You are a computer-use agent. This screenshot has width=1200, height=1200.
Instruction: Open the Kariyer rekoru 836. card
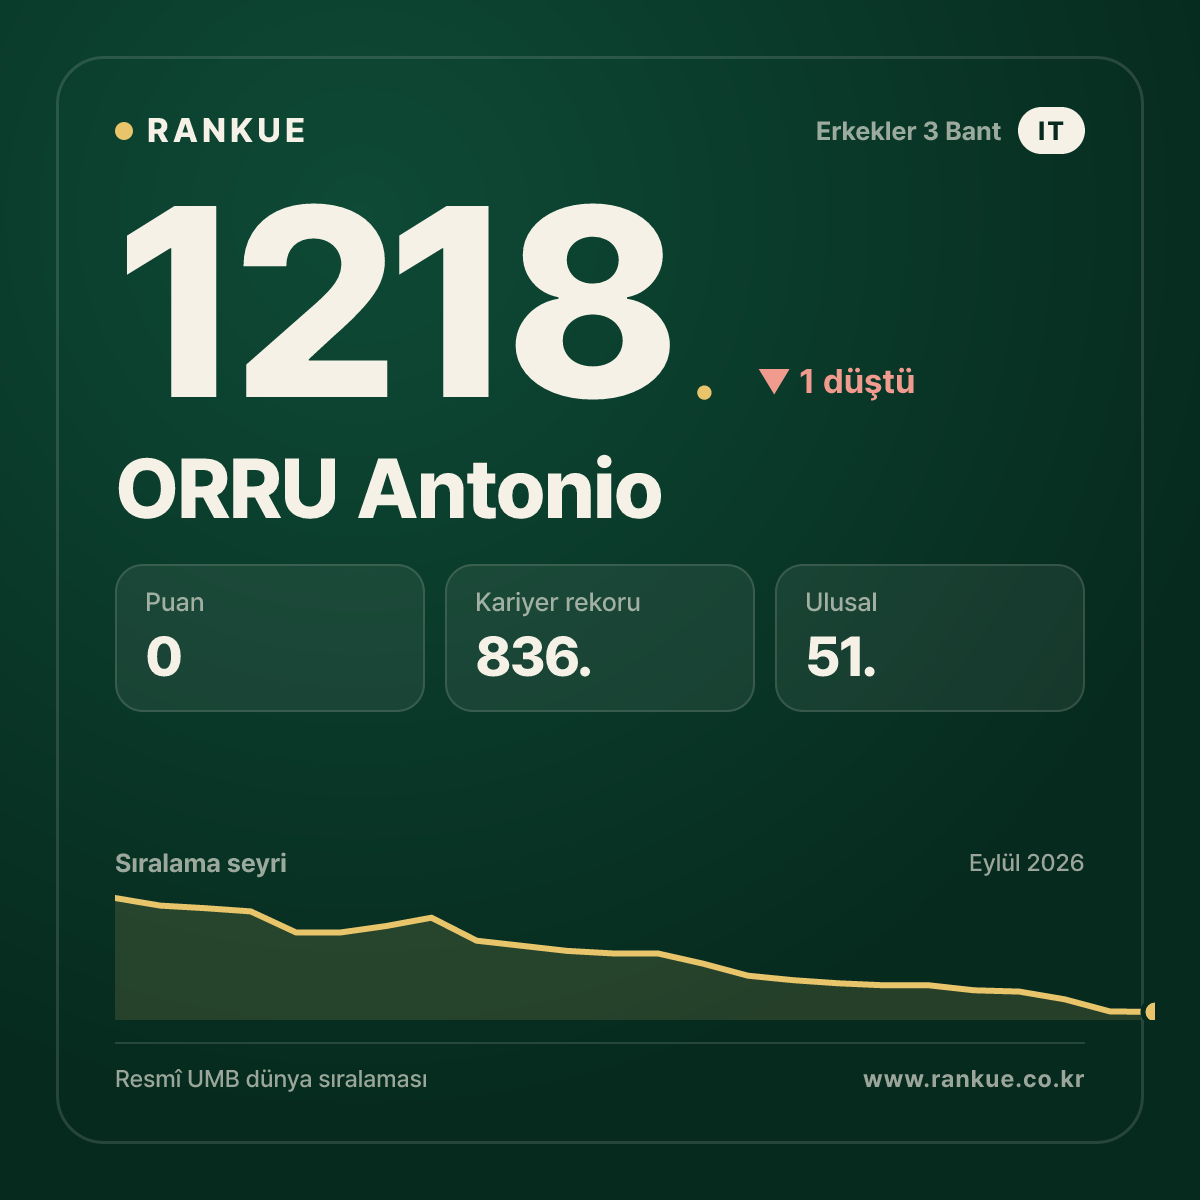(600, 638)
